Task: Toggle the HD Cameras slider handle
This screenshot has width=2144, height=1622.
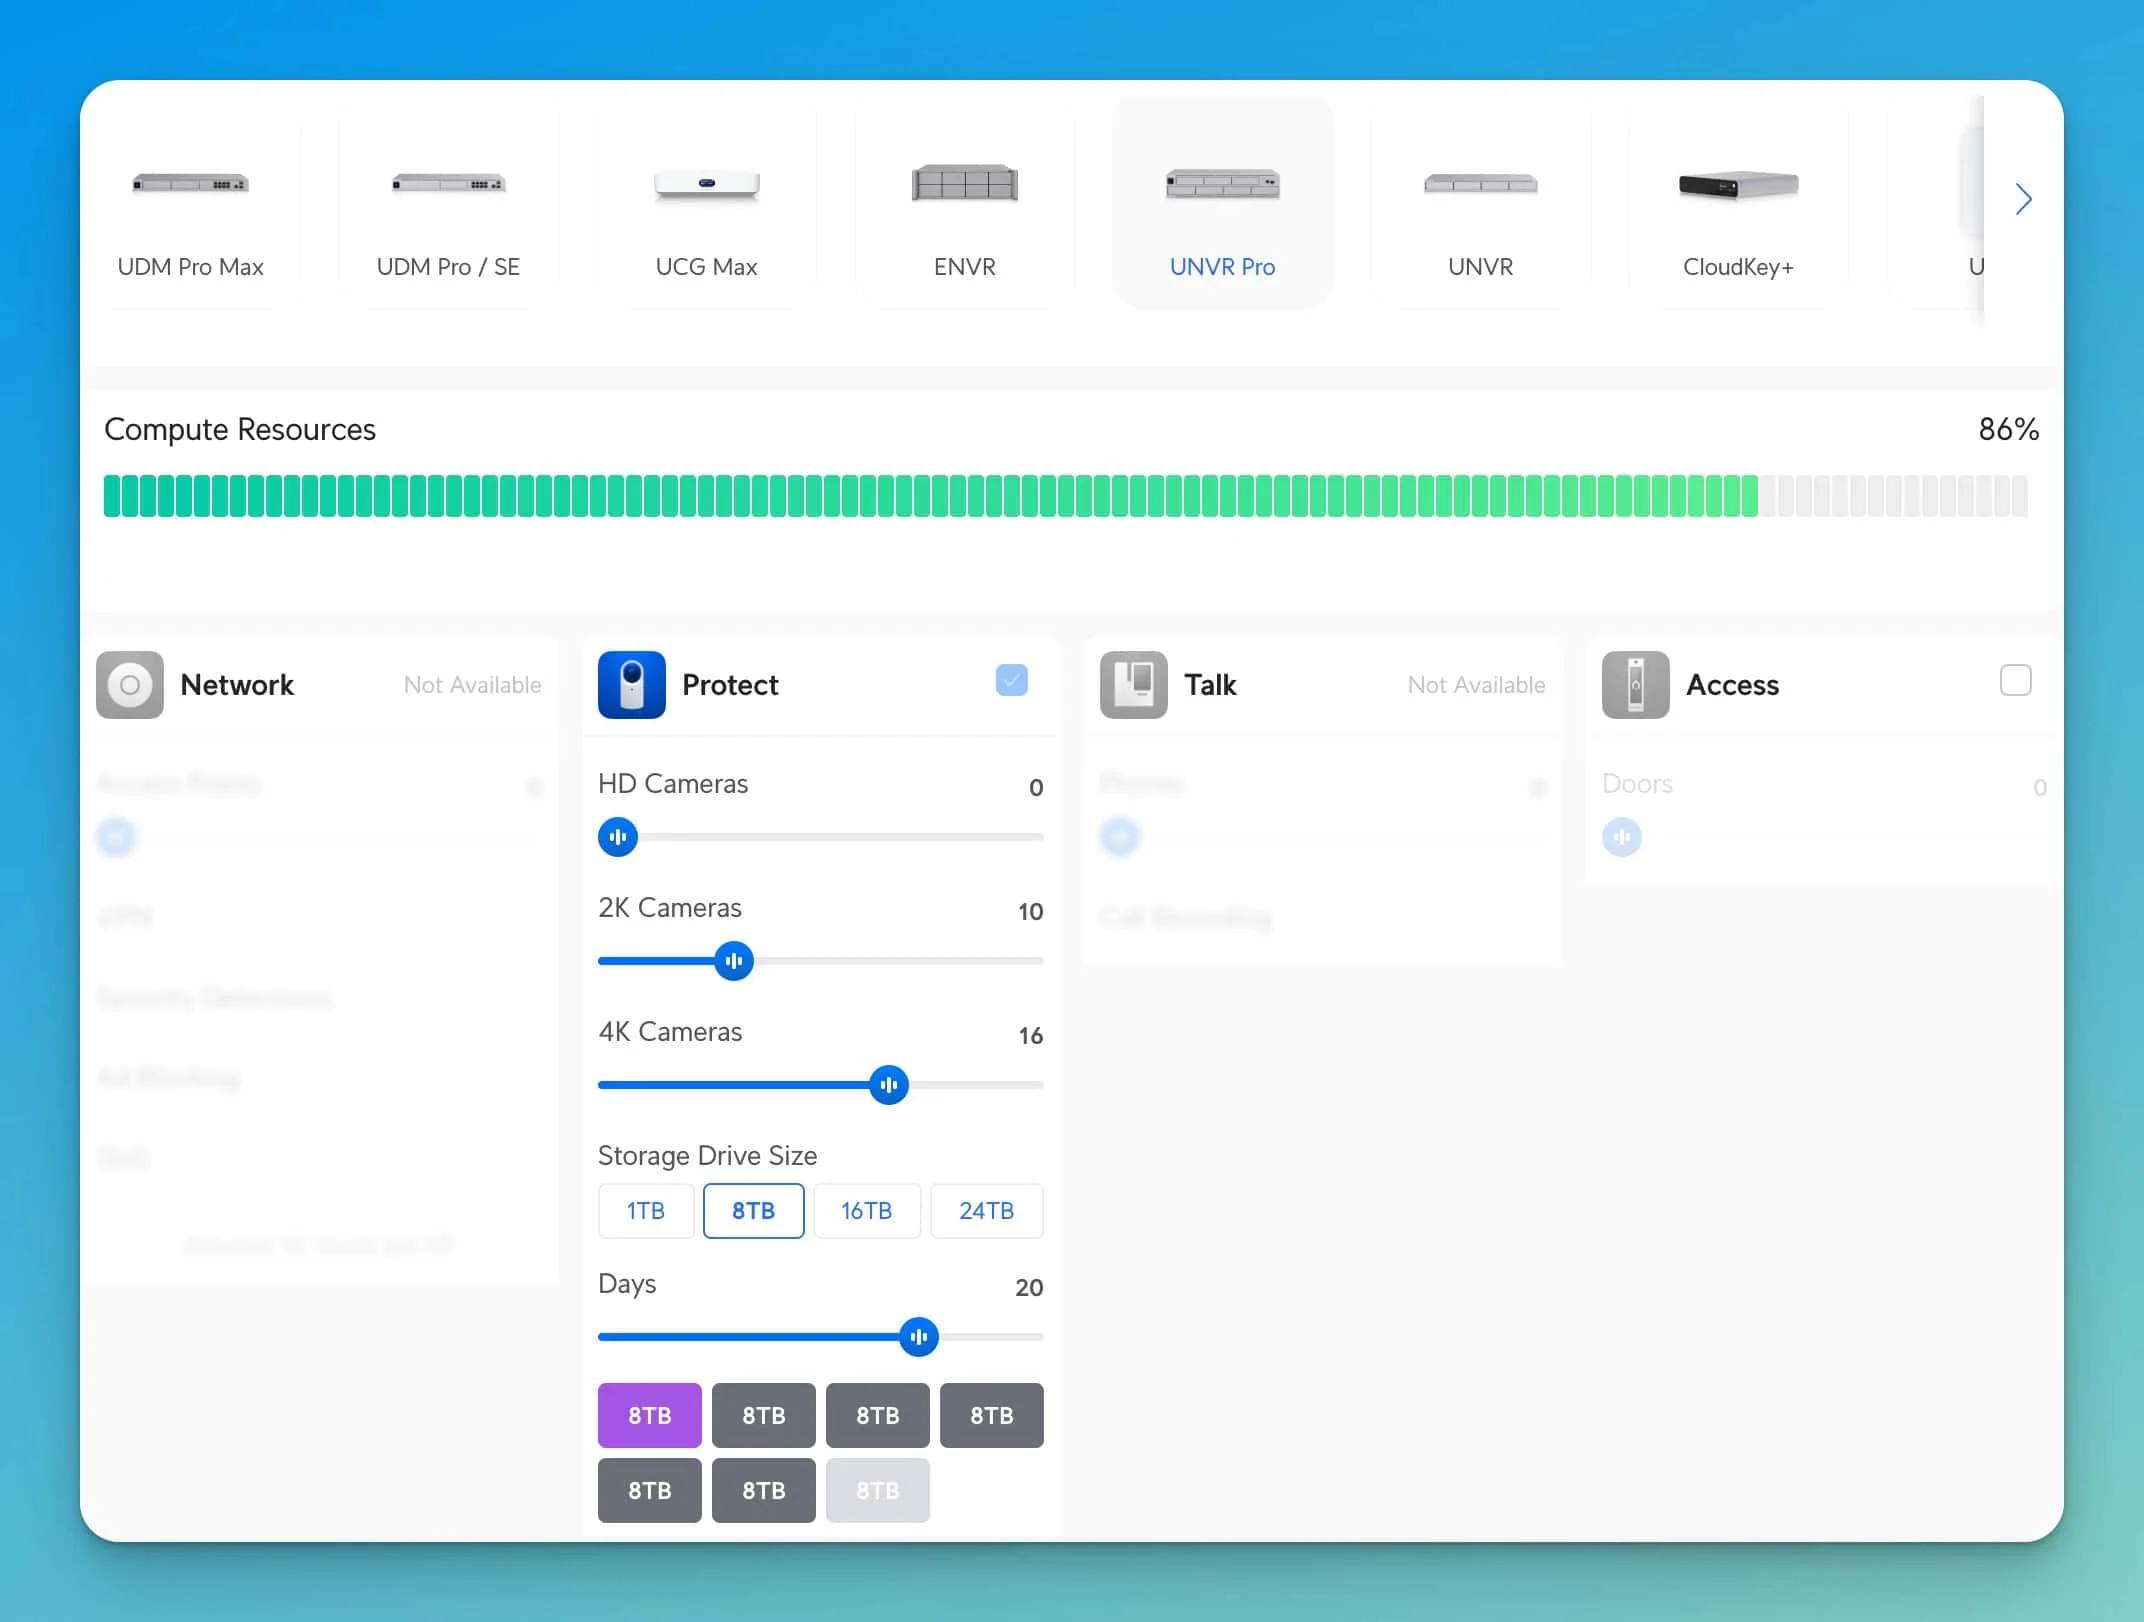Action: pos(618,837)
